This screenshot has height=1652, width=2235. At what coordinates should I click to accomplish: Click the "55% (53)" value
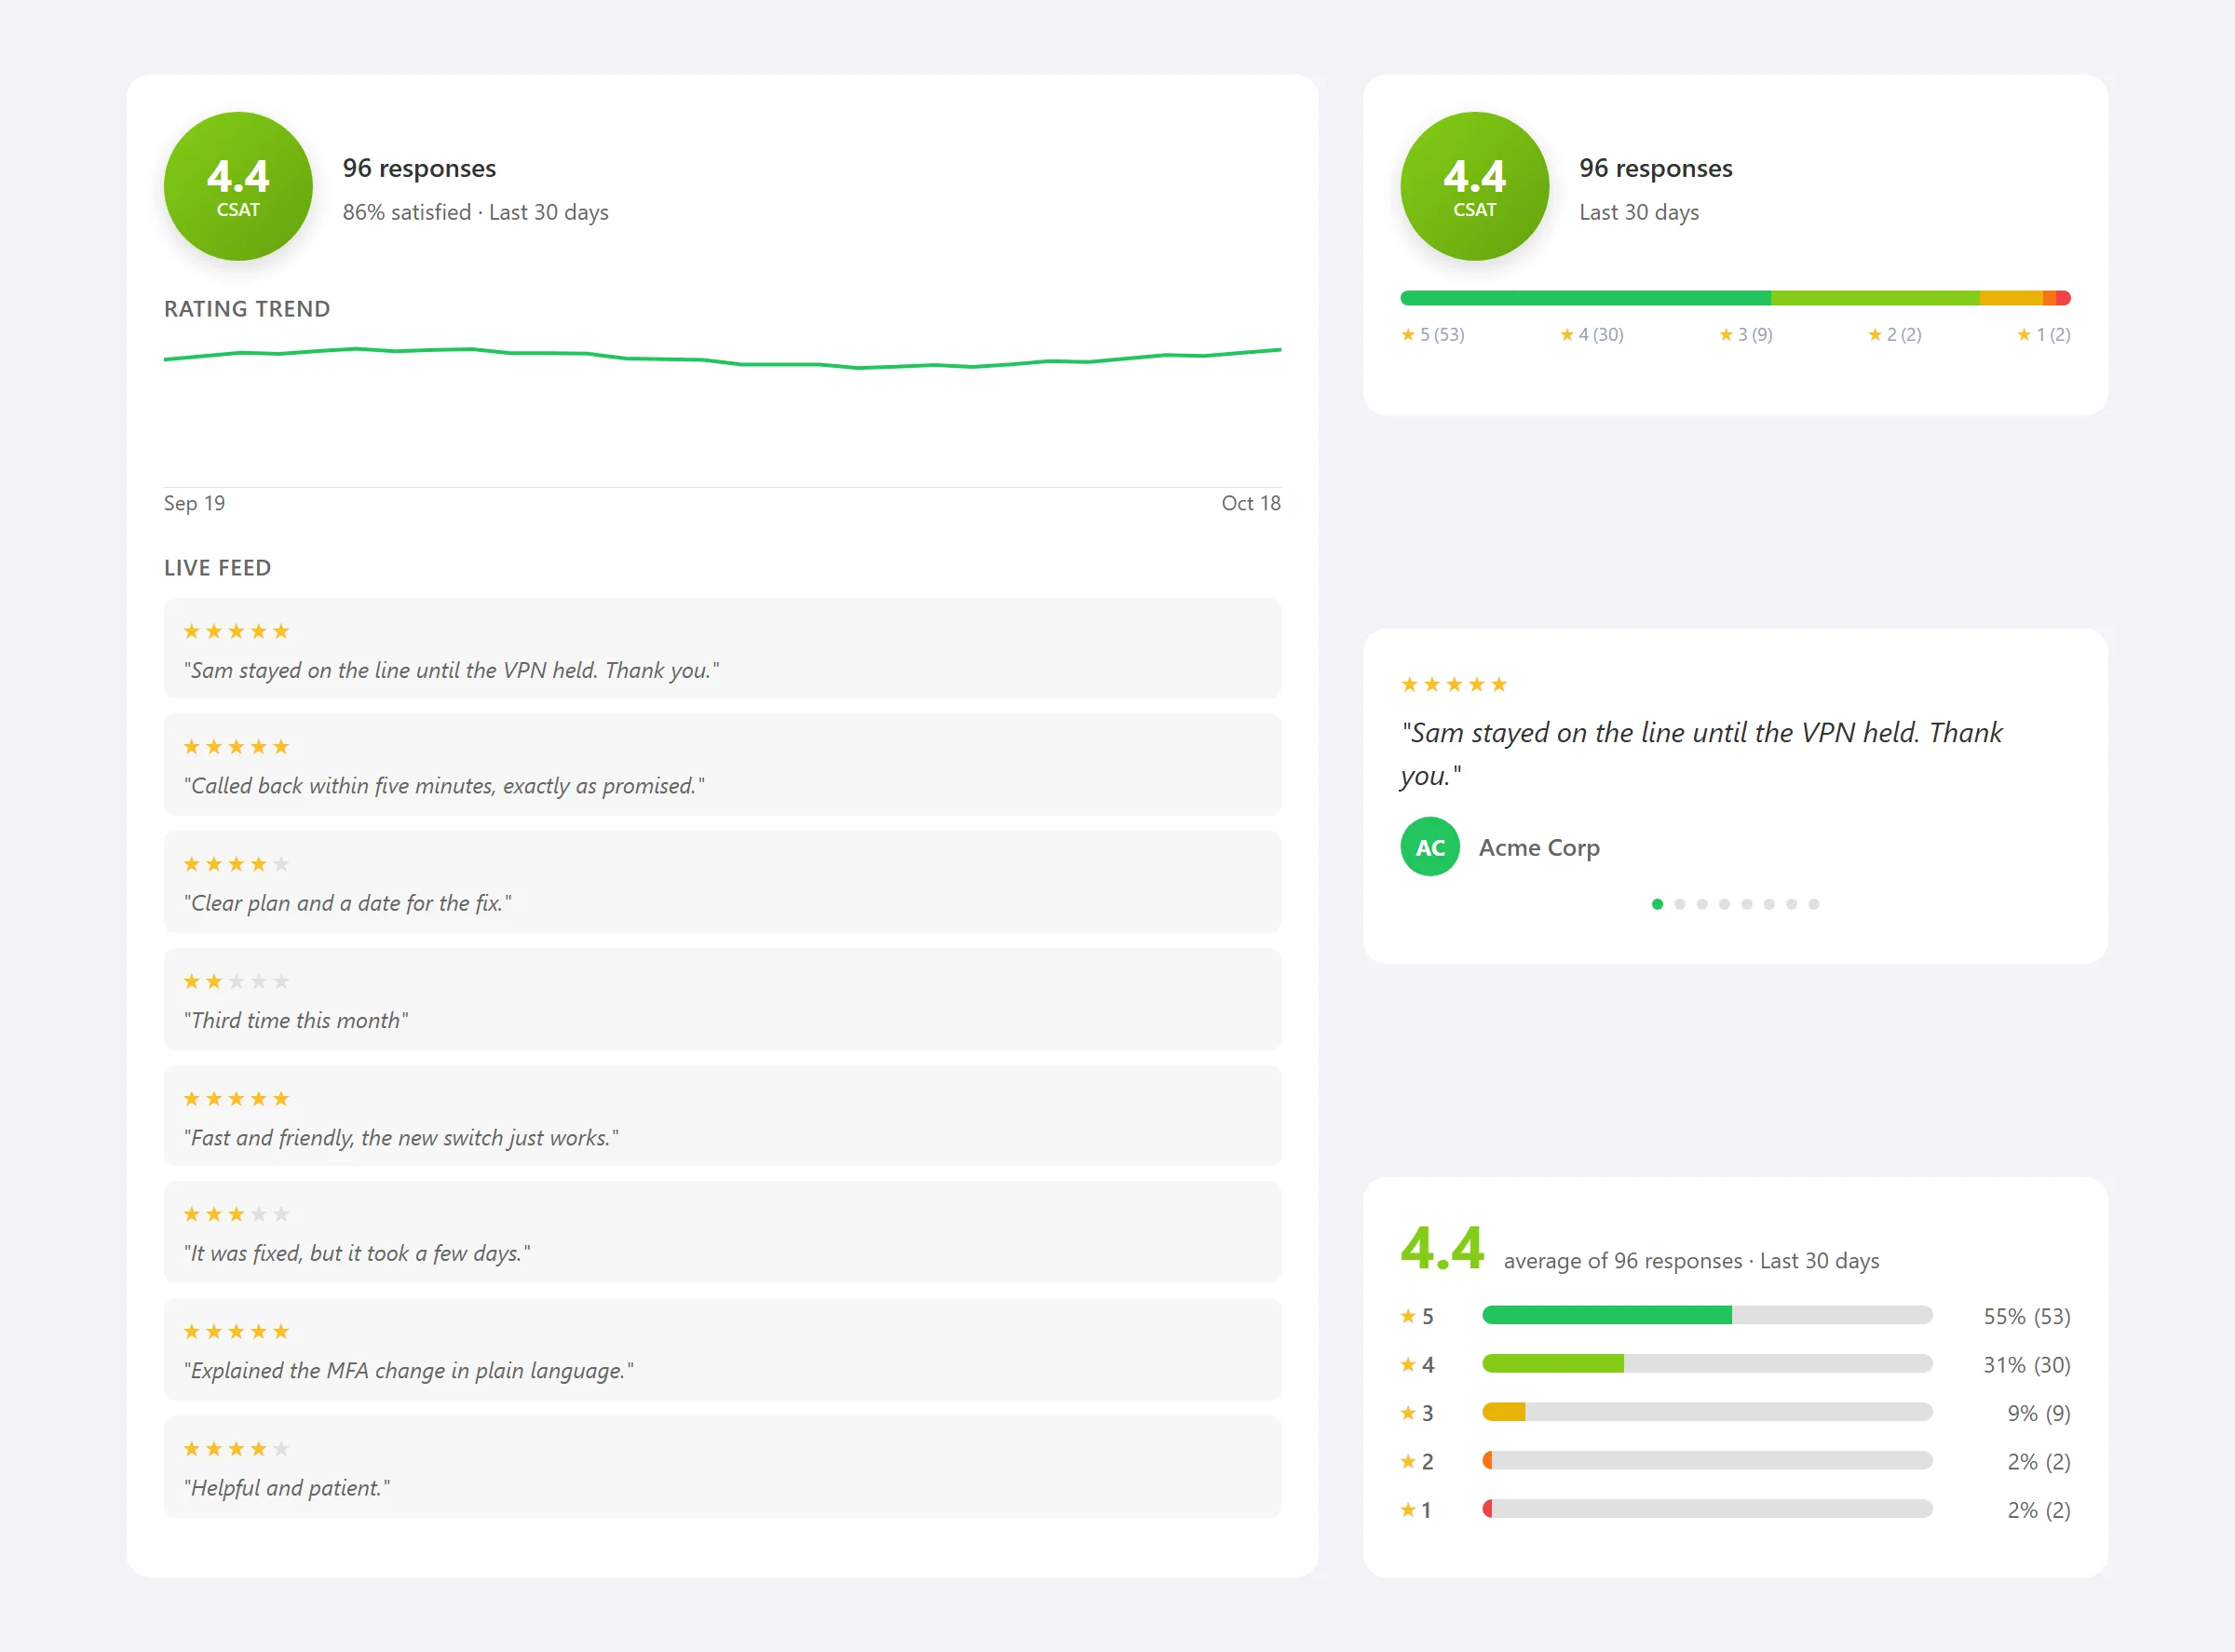coord(2027,1316)
